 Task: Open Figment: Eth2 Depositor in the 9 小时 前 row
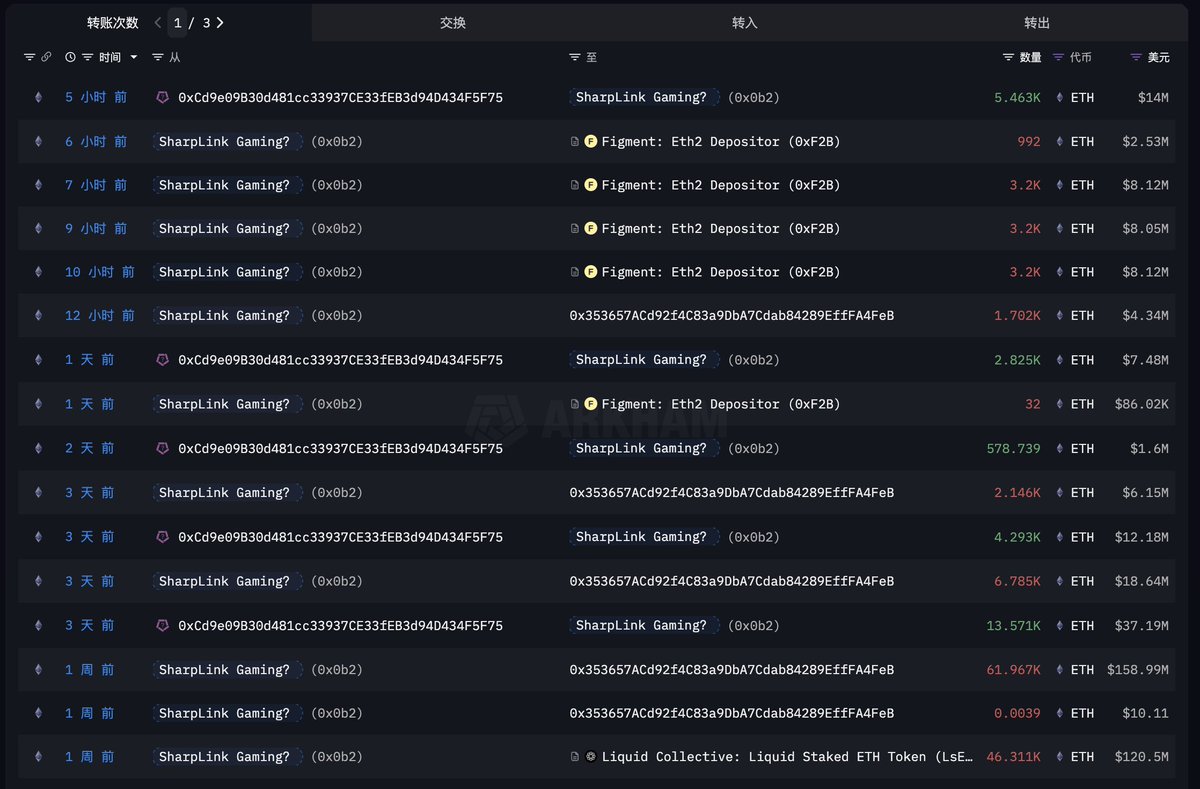tap(721, 229)
